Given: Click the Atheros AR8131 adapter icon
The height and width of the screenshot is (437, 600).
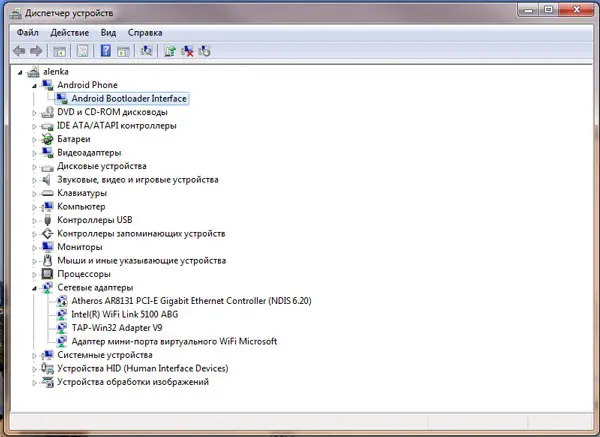Looking at the screenshot, I should [x=62, y=301].
